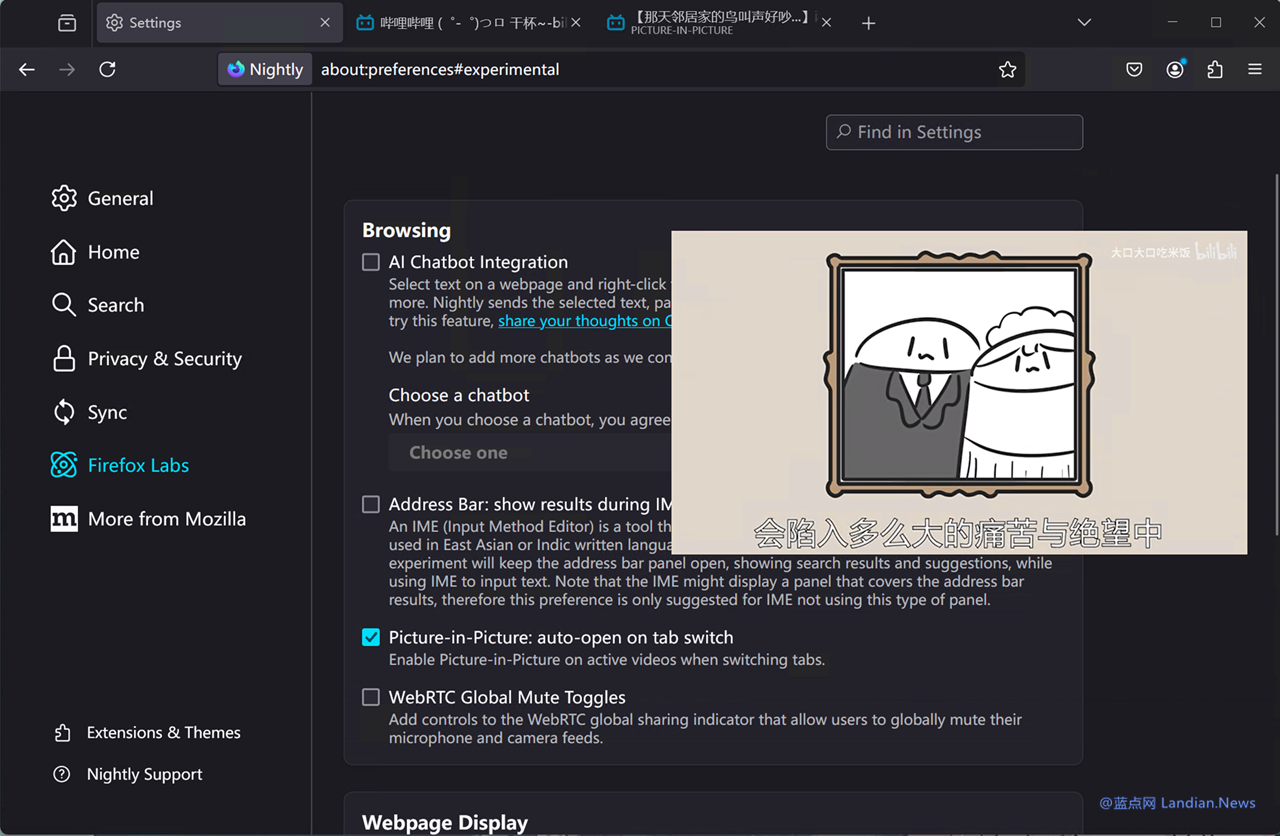Screen dimensions: 1280x836
Task: Open the Firefox account menu
Action: click(x=1175, y=69)
